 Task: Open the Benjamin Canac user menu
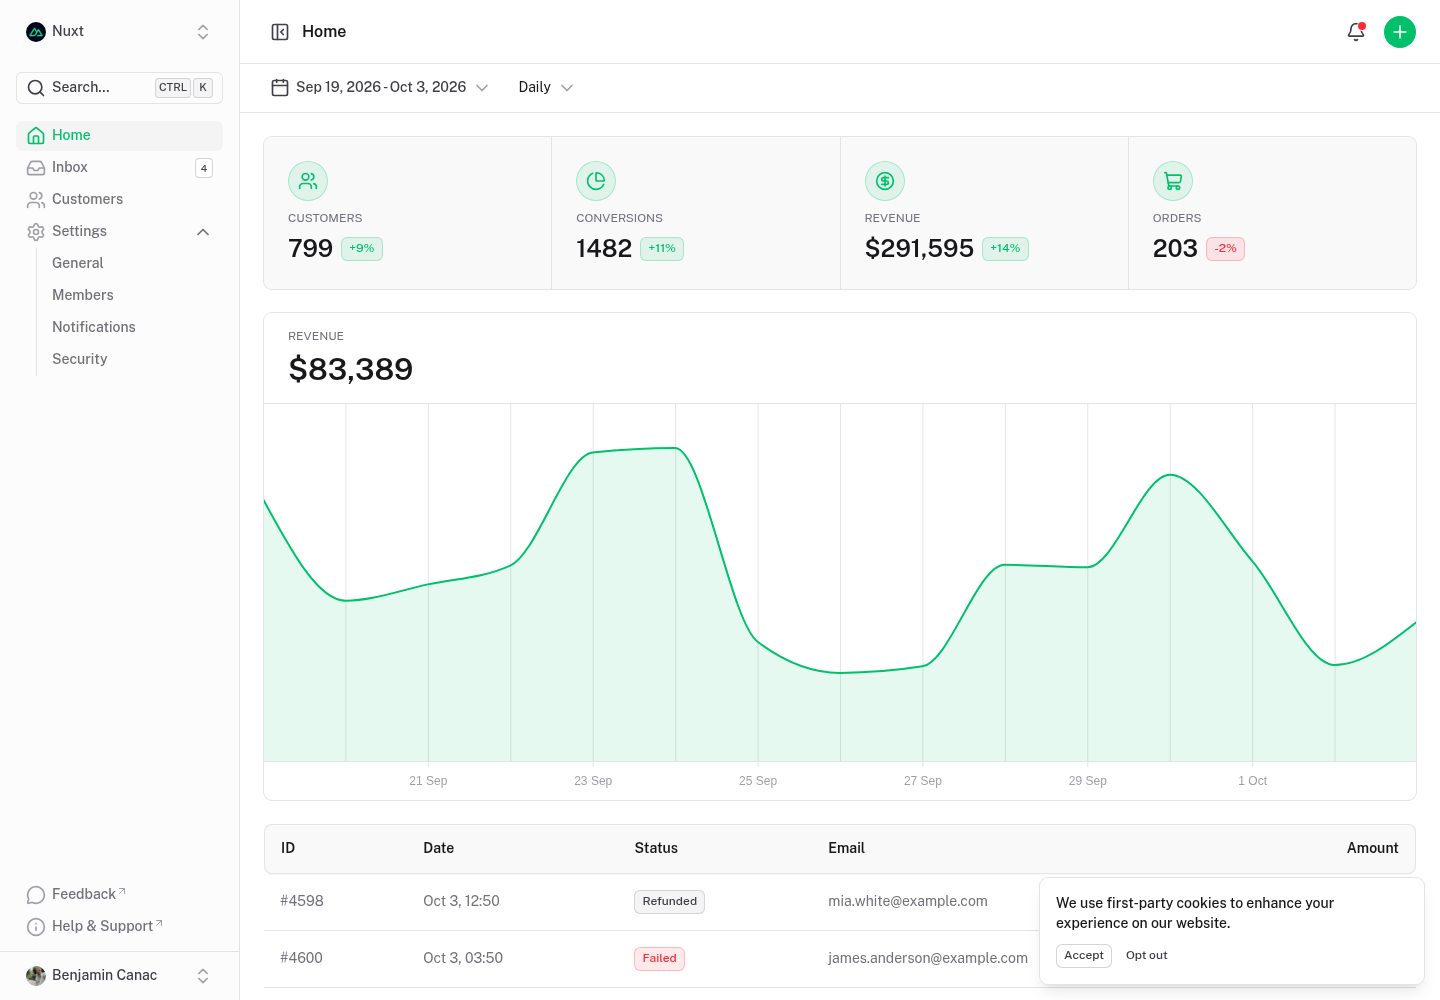[119, 976]
